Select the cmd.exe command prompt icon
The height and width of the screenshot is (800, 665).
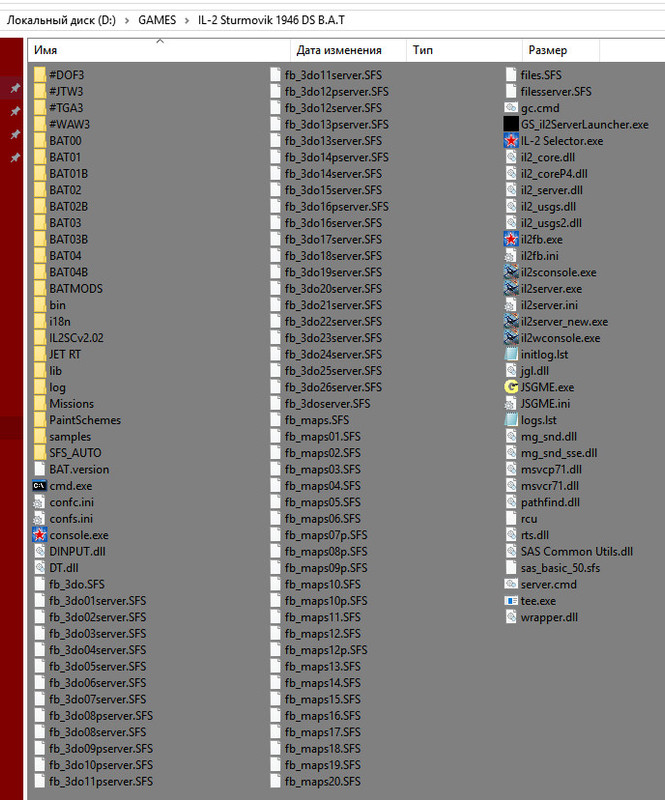(x=40, y=486)
